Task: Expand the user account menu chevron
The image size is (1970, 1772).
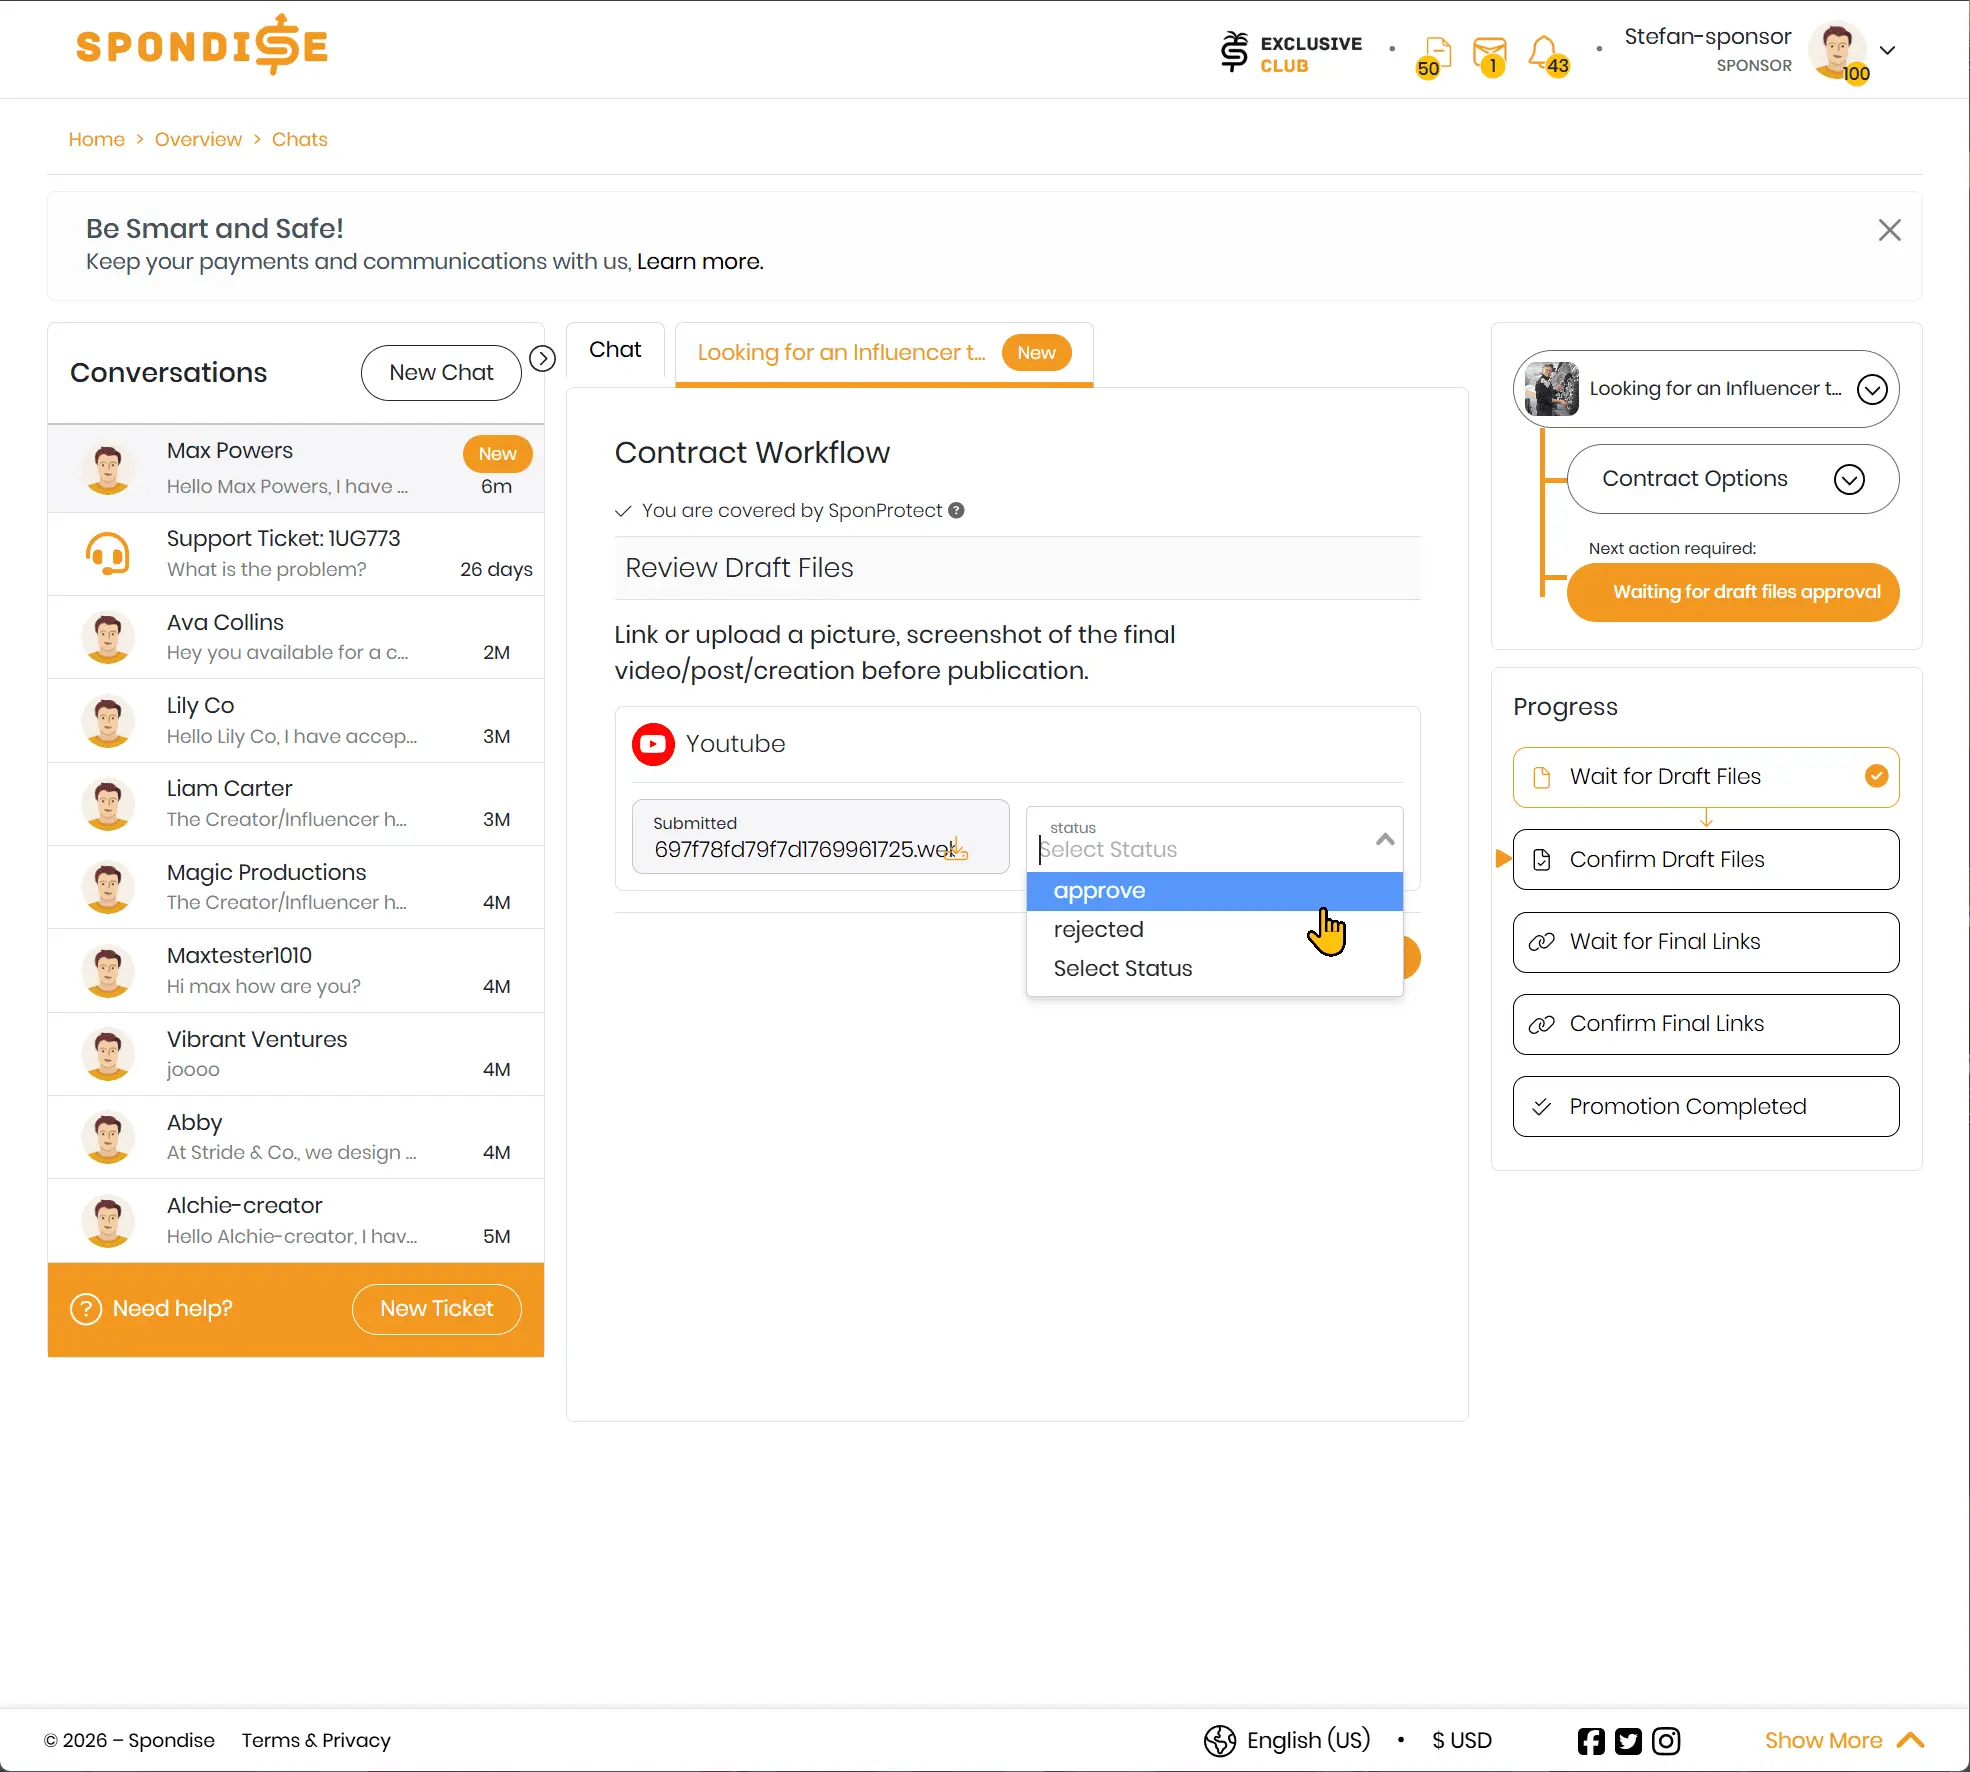Action: [1888, 51]
